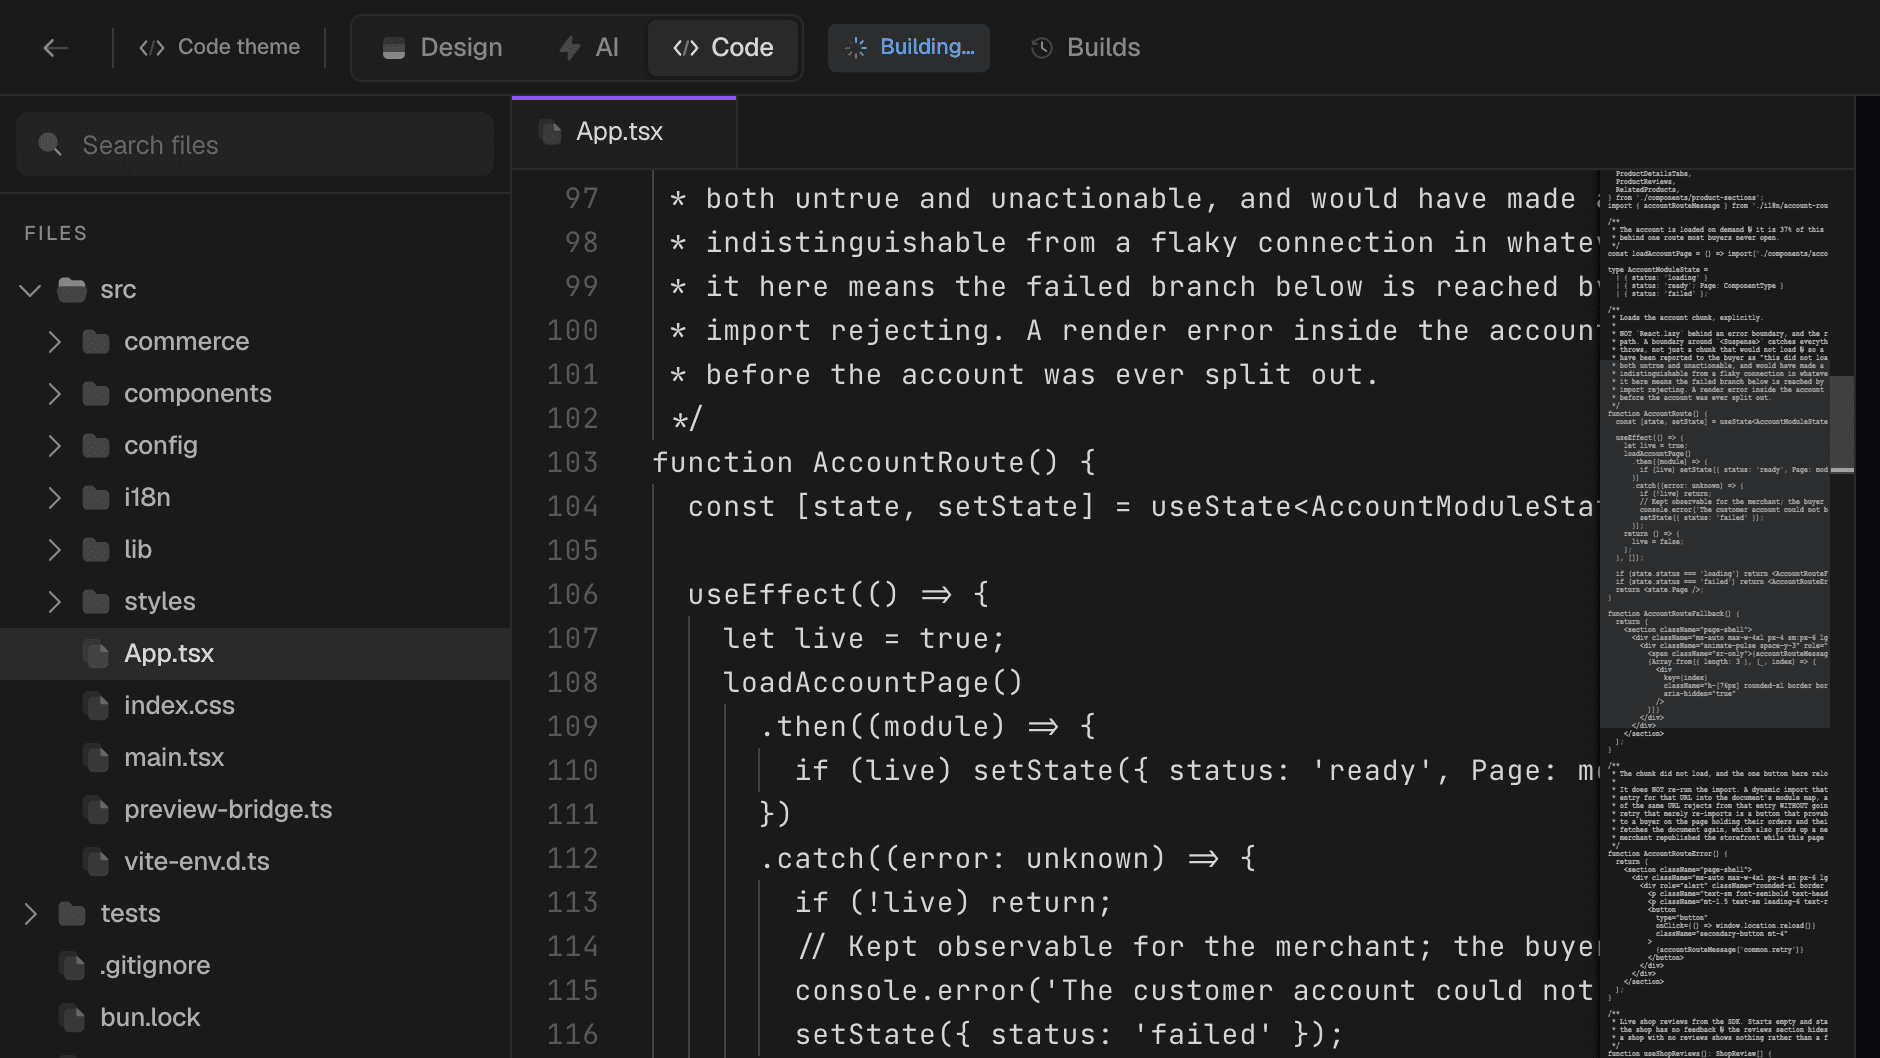1880x1058 pixels.
Task: Click 'if (!live) return;' code line
Action: [x=953, y=903]
